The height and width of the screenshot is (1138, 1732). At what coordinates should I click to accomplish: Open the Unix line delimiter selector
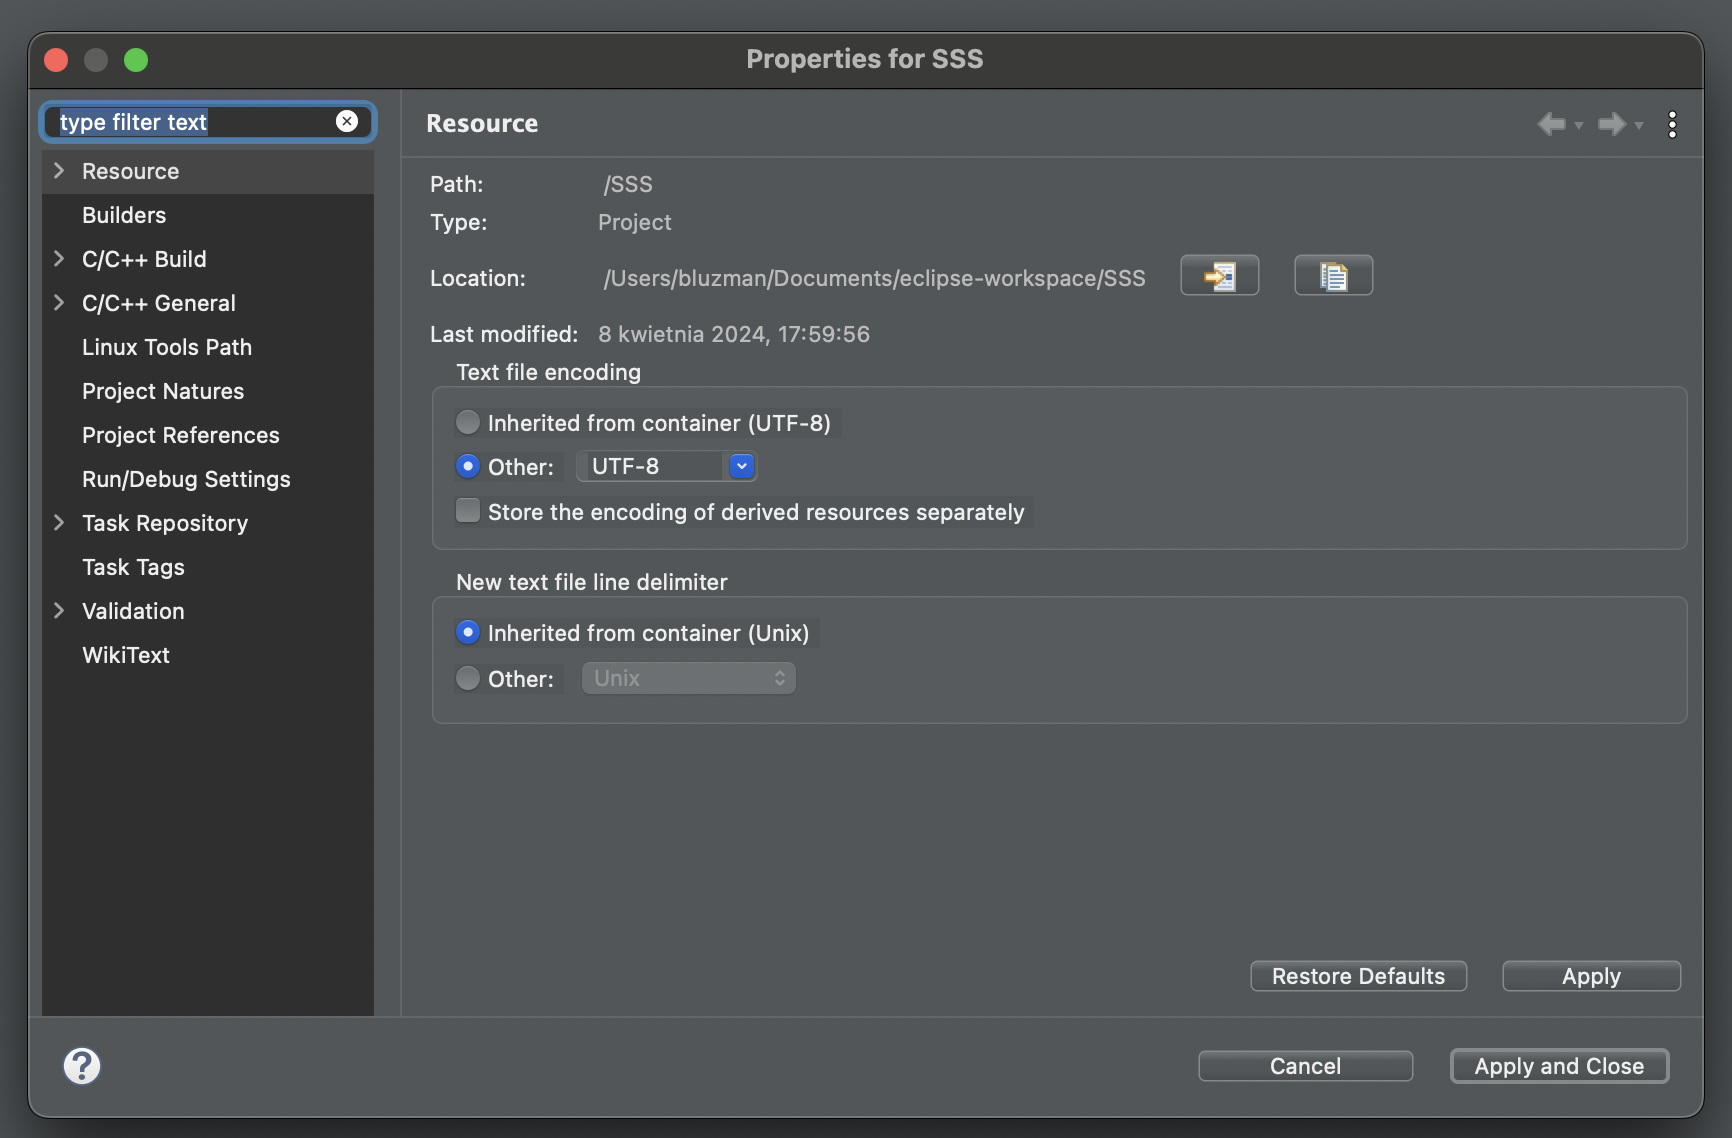(x=688, y=678)
